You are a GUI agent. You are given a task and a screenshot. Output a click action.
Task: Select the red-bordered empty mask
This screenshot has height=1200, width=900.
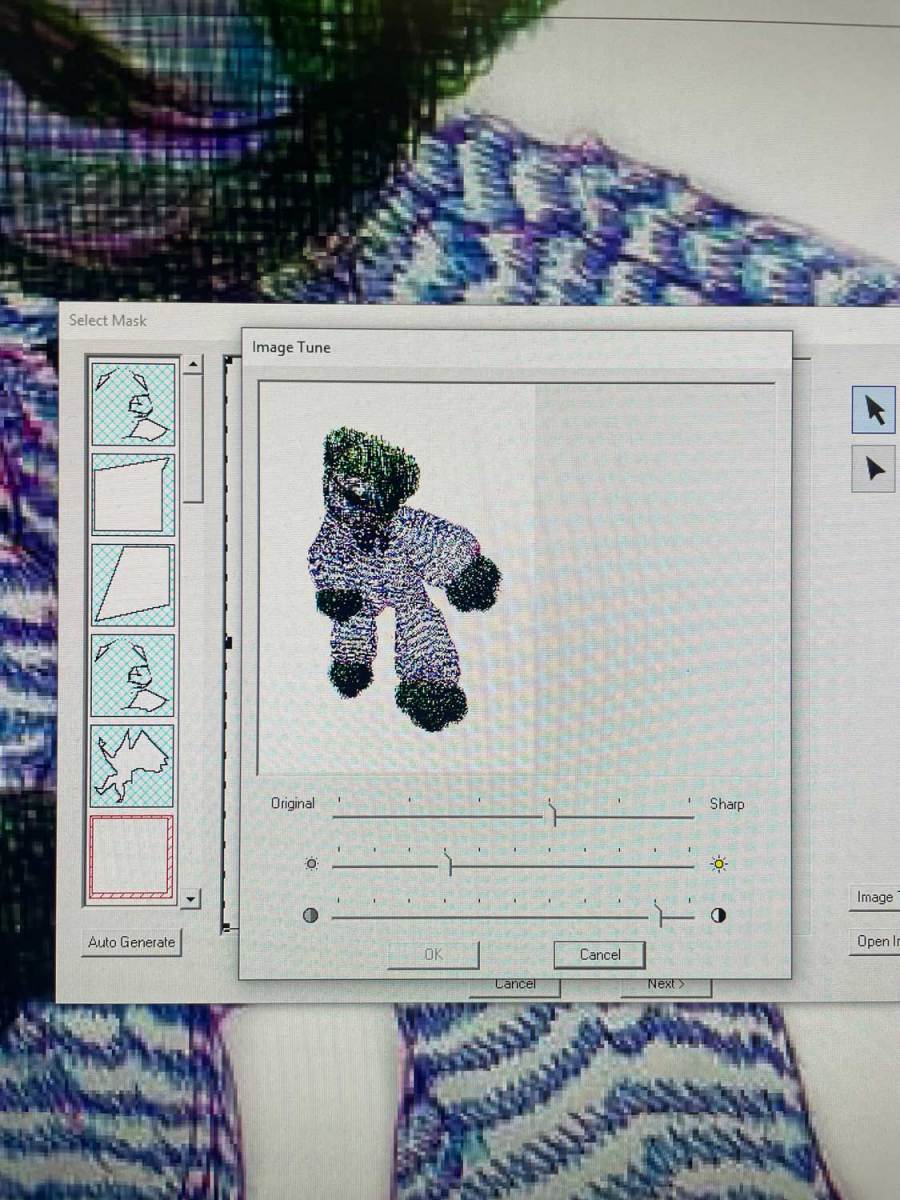tap(133, 857)
